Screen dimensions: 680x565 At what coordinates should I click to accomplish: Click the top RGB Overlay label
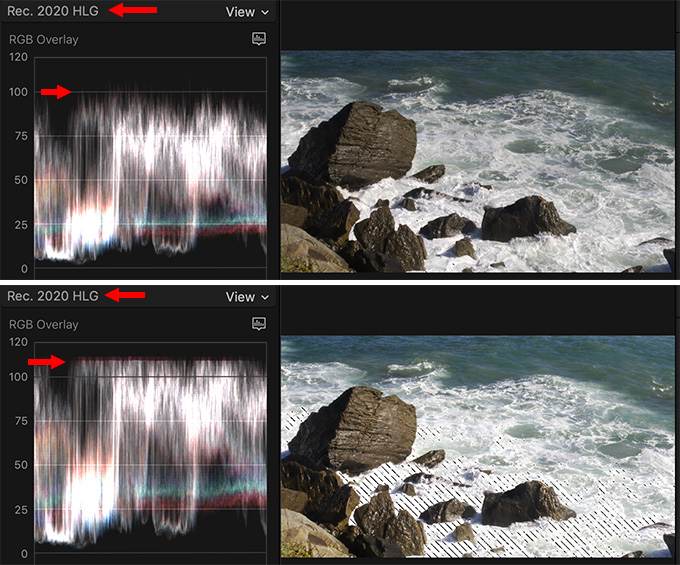44,39
